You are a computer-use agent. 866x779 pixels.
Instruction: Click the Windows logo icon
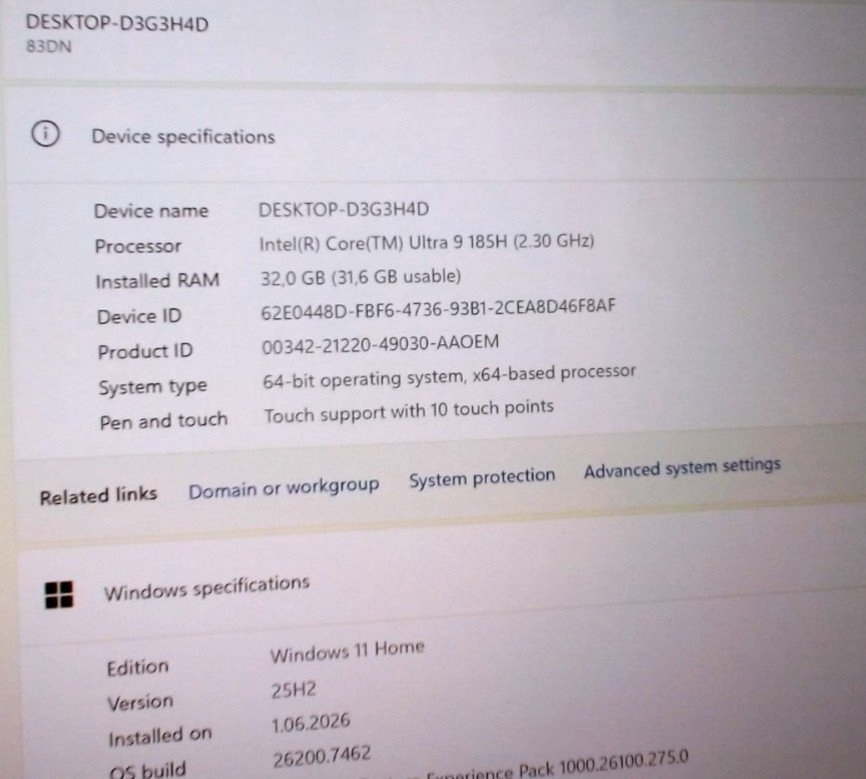point(59,595)
